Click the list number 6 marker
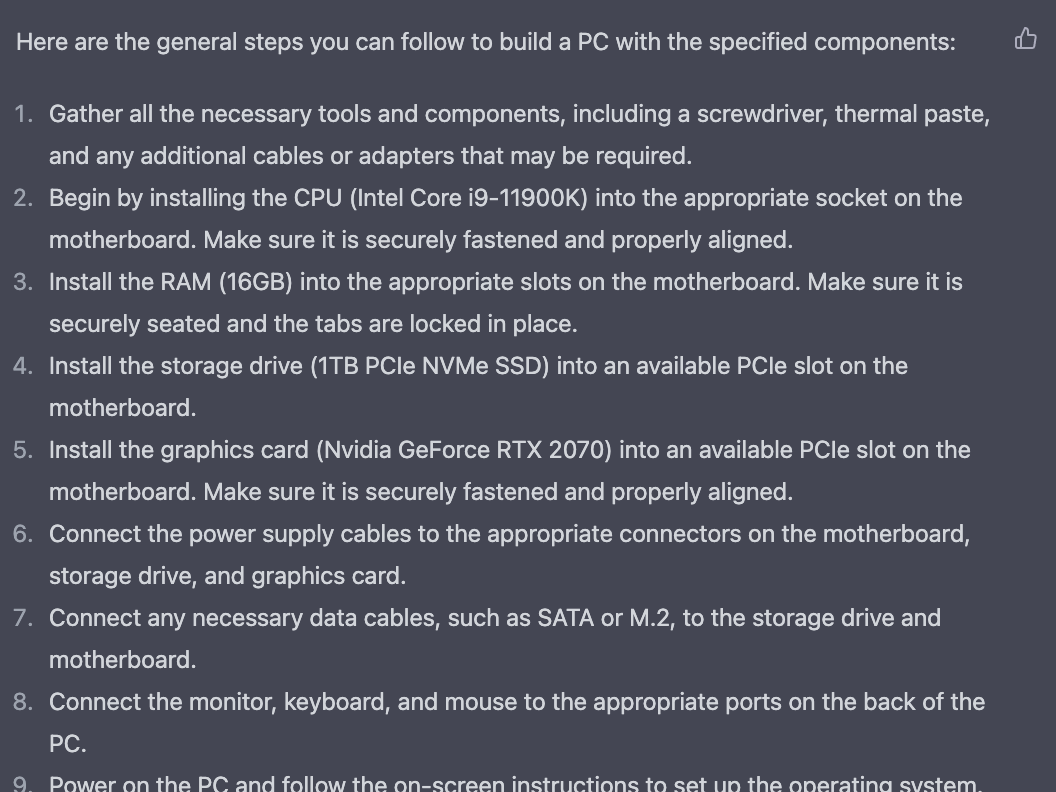1056x792 pixels. (24, 534)
